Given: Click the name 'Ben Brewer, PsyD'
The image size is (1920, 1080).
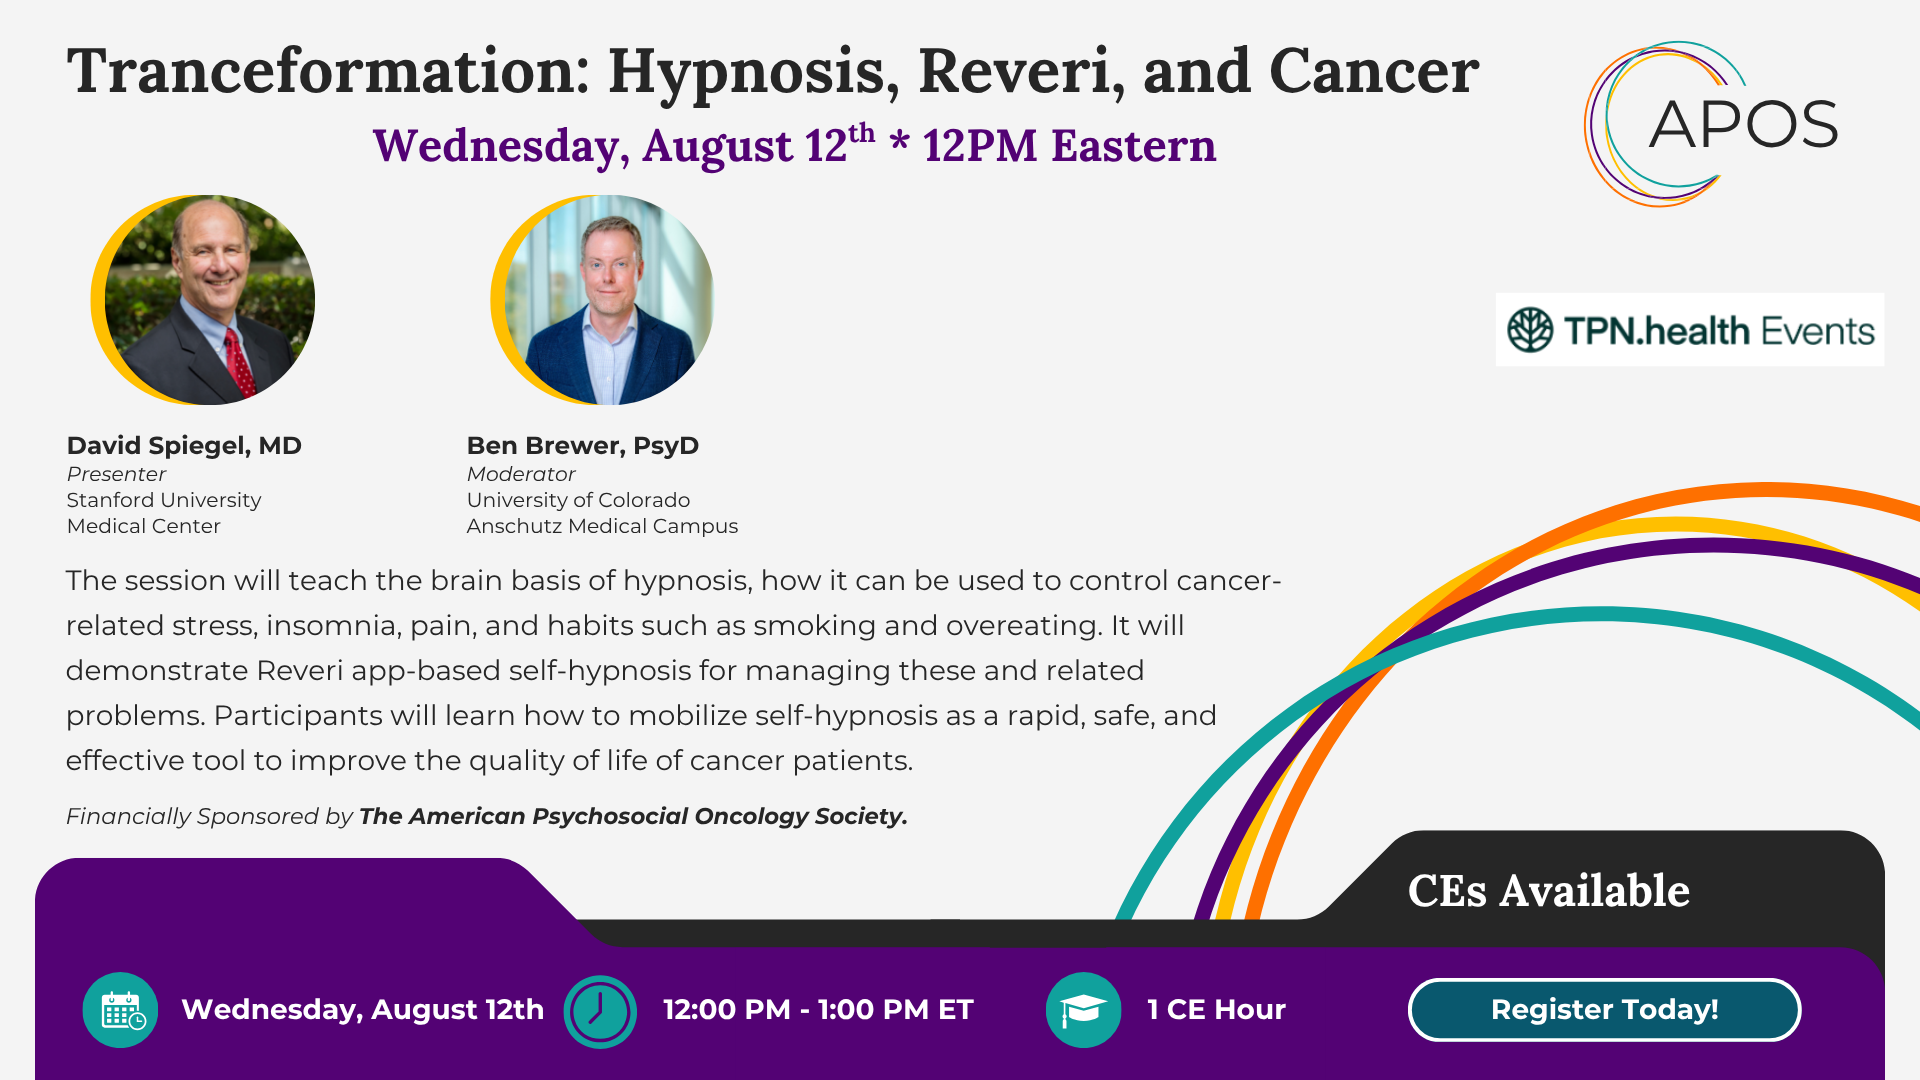Looking at the screenshot, I should [x=583, y=446].
